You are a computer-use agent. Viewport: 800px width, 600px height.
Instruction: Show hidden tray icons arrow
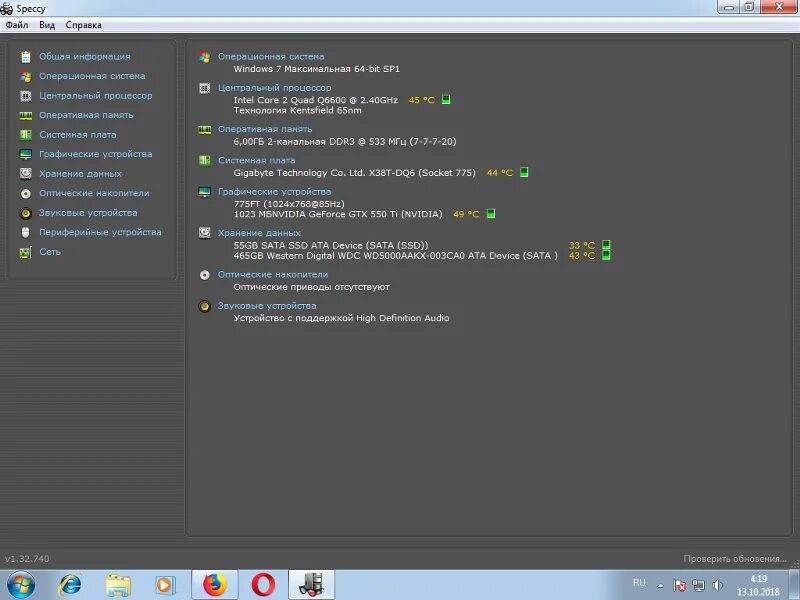pos(660,586)
